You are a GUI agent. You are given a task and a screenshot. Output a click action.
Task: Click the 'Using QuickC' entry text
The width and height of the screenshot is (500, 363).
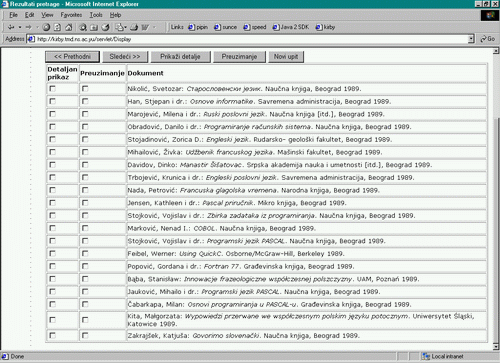pyautogui.click(x=200, y=254)
